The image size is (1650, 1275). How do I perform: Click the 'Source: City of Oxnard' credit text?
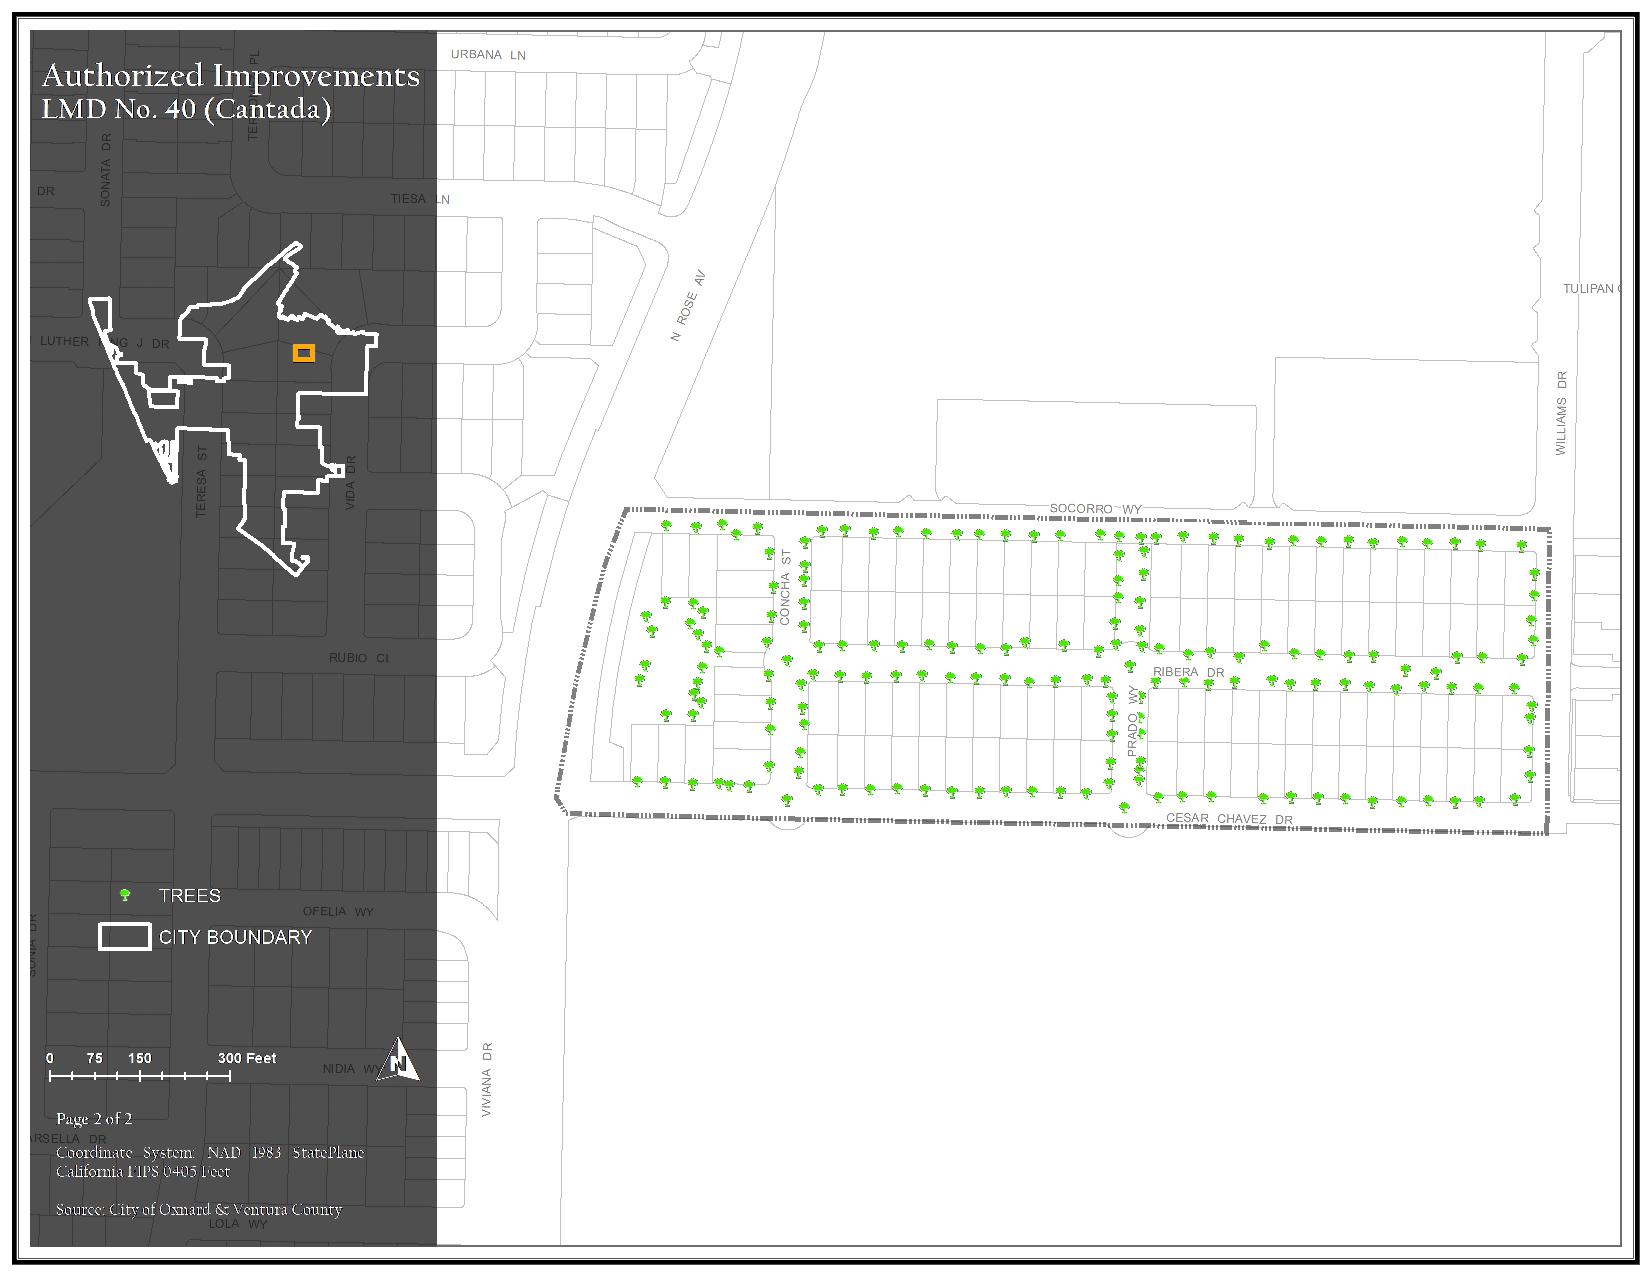point(199,1209)
